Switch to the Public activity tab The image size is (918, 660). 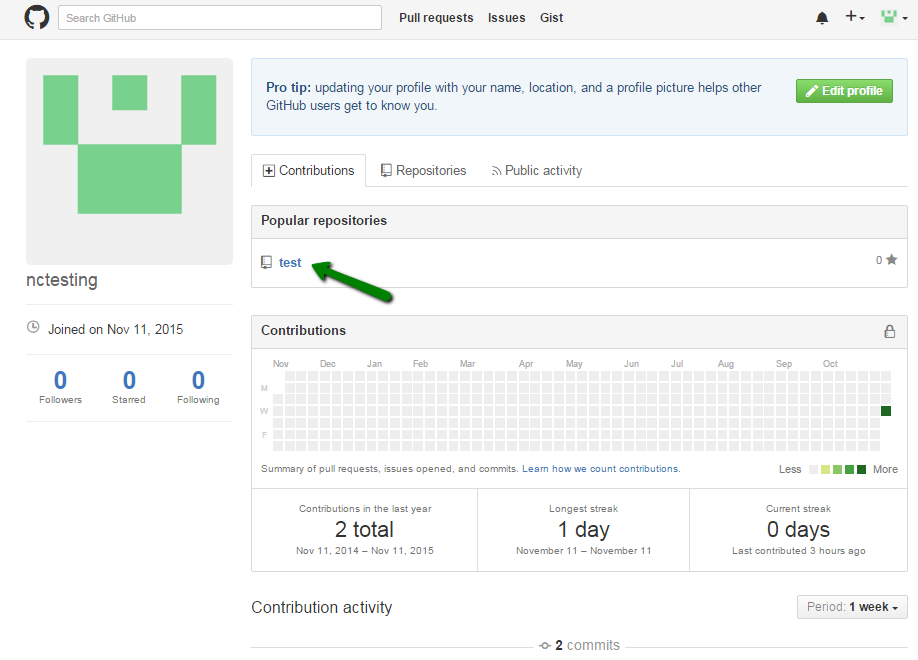(x=537, y=170)
